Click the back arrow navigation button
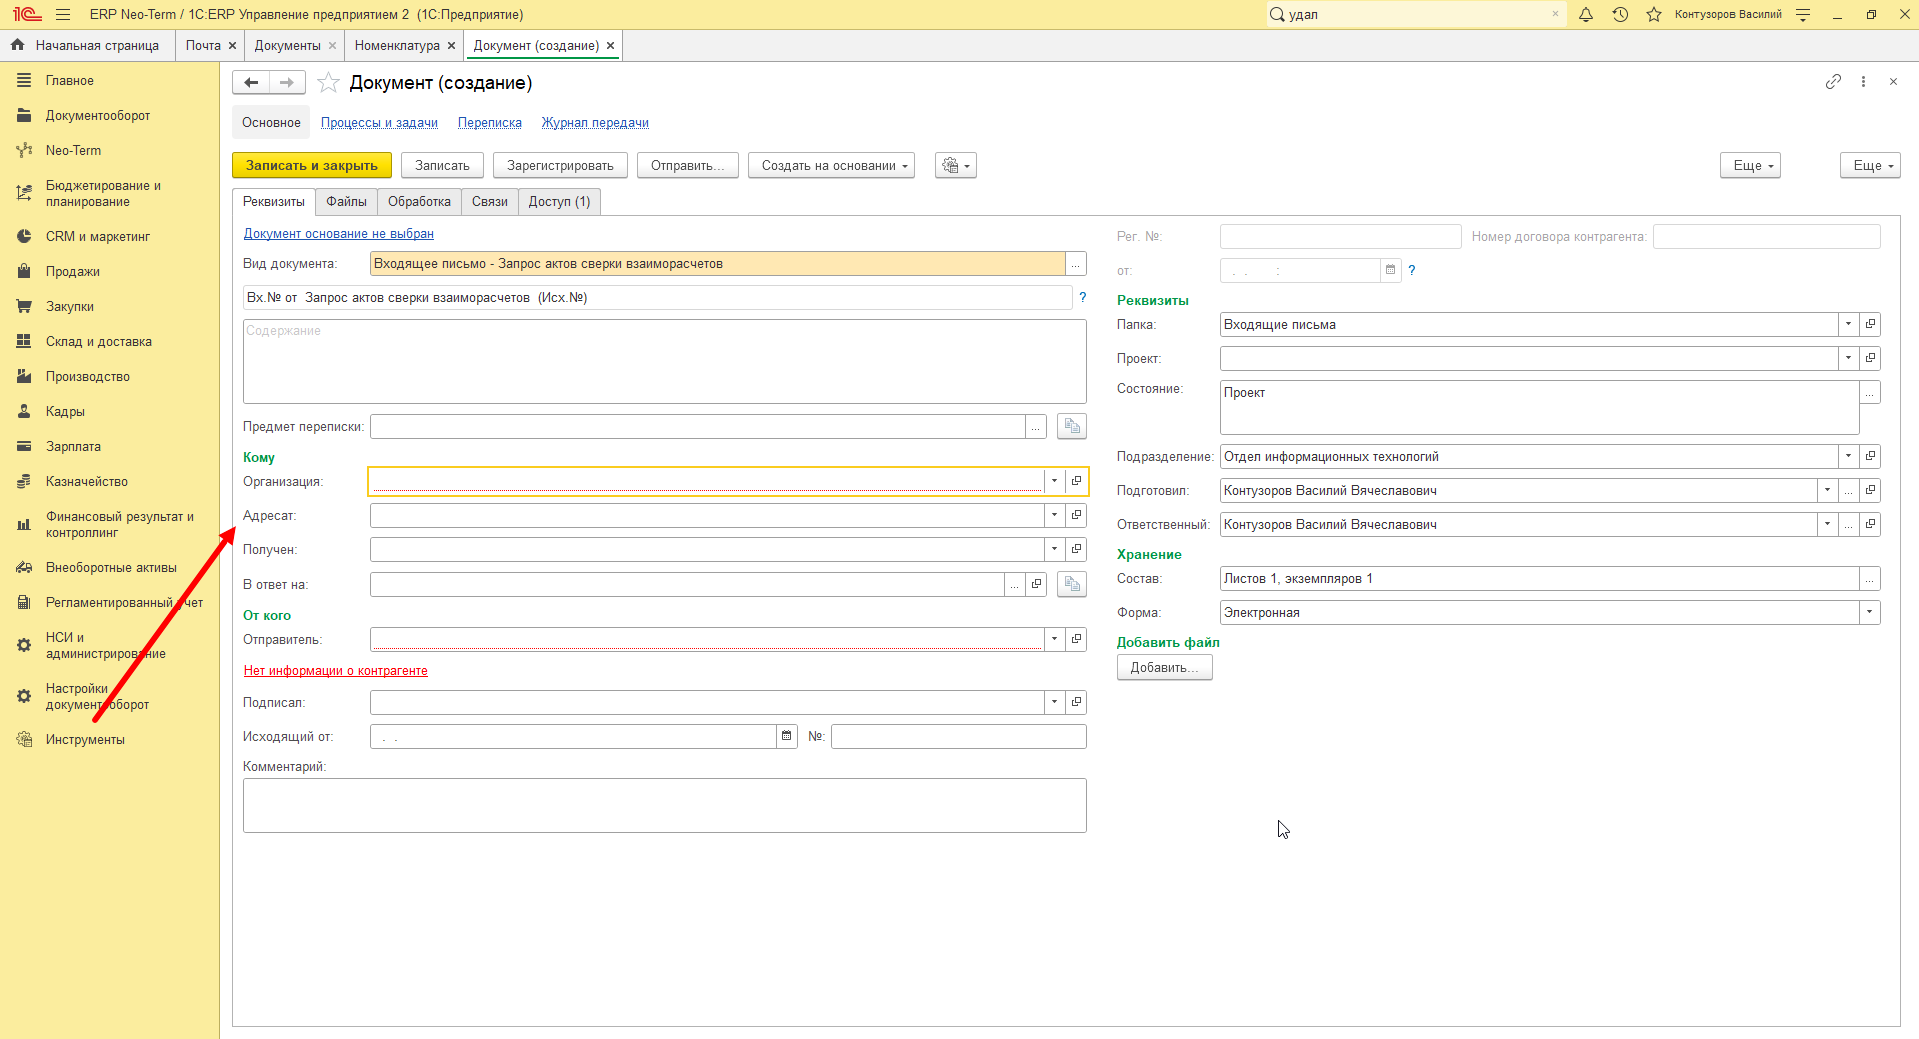The height and width of the screenshot is (1039, 1919). [x=251, y=83]
